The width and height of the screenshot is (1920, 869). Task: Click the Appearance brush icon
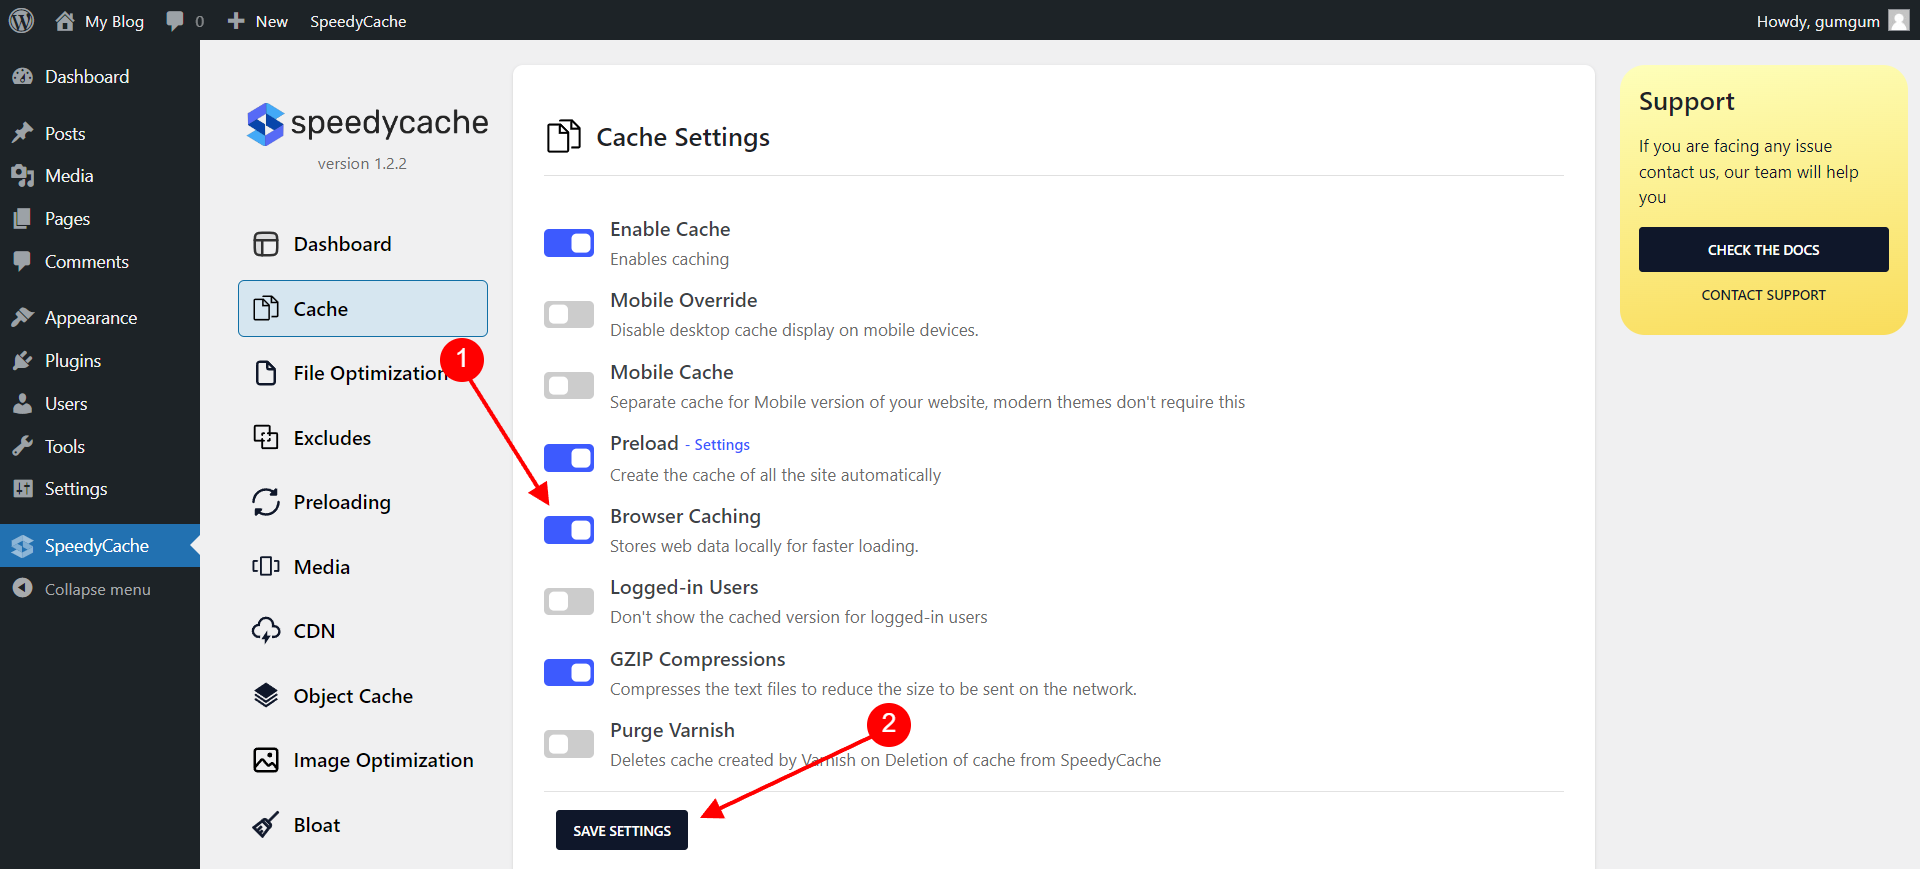pyautogui.click(x=22, y=318)
